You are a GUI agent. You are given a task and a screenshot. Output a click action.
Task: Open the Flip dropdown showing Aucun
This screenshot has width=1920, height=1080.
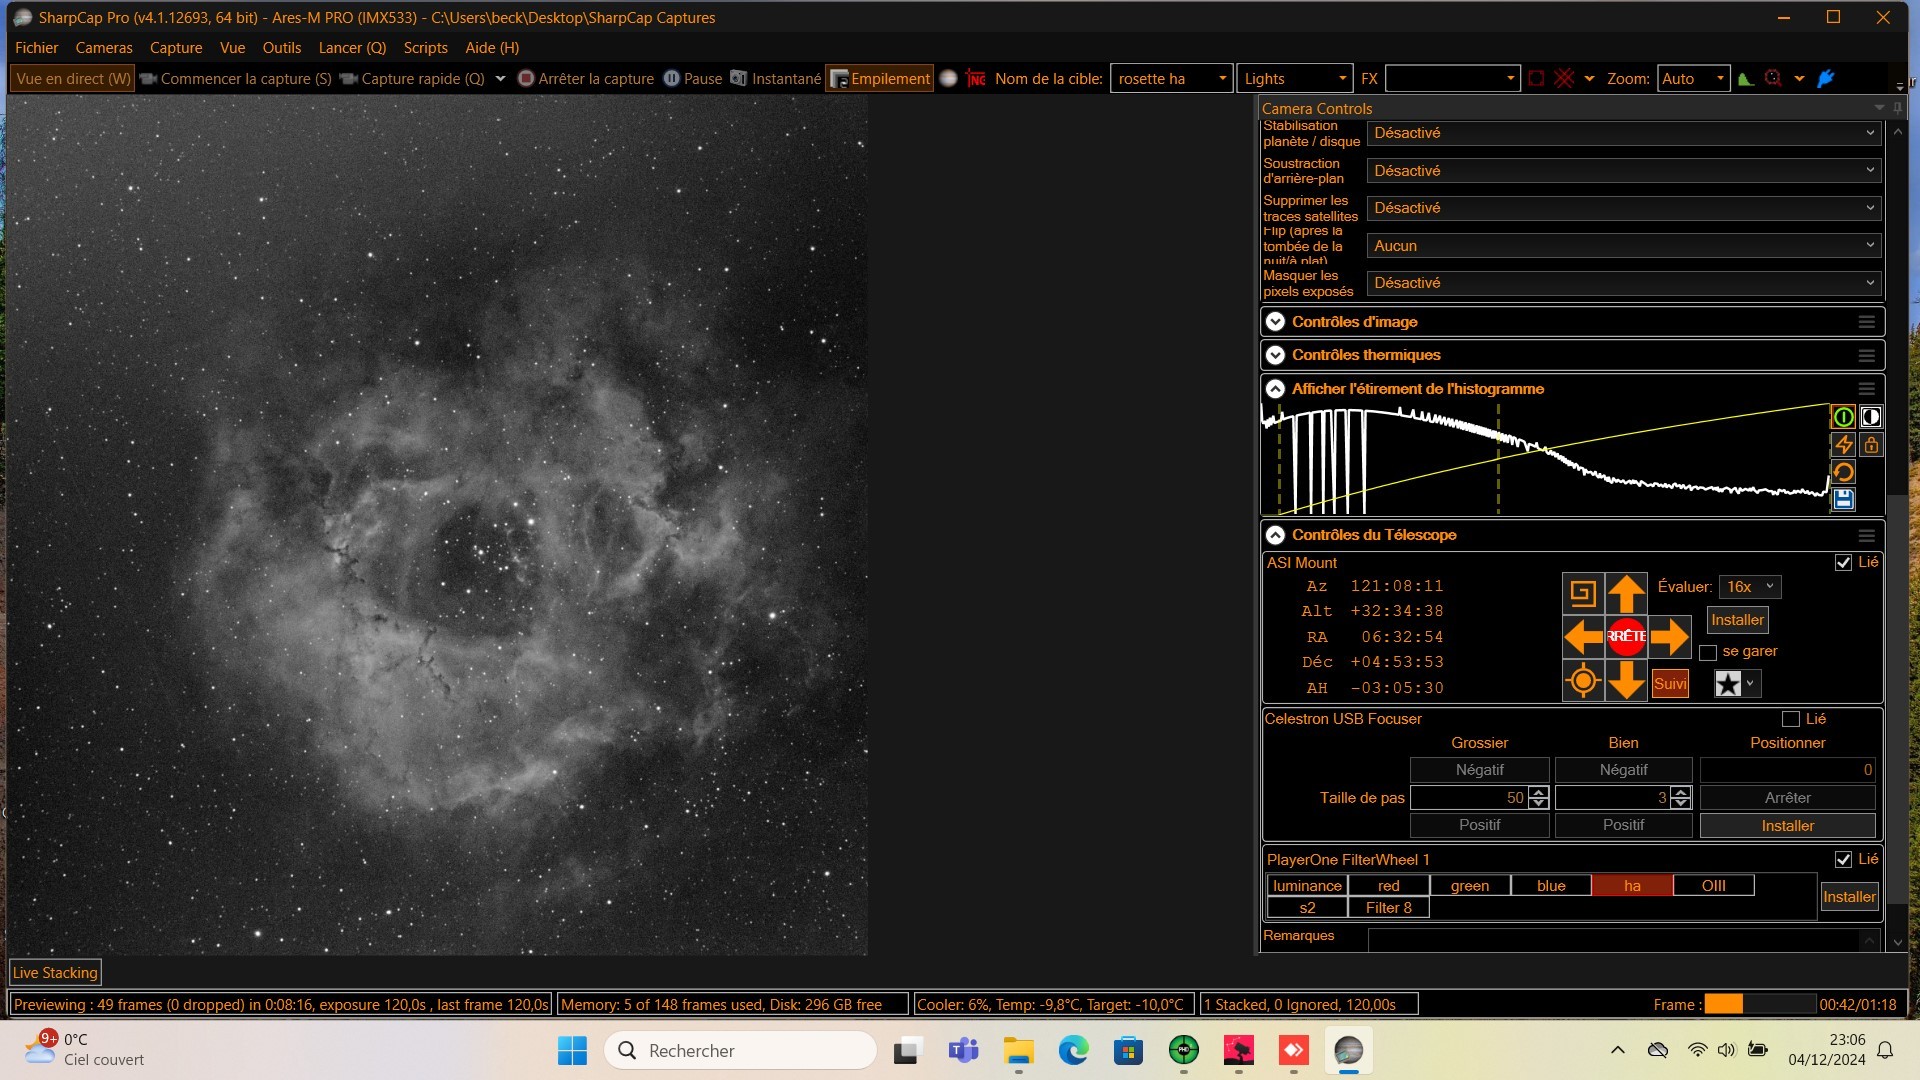click(x=1624, y=246)
